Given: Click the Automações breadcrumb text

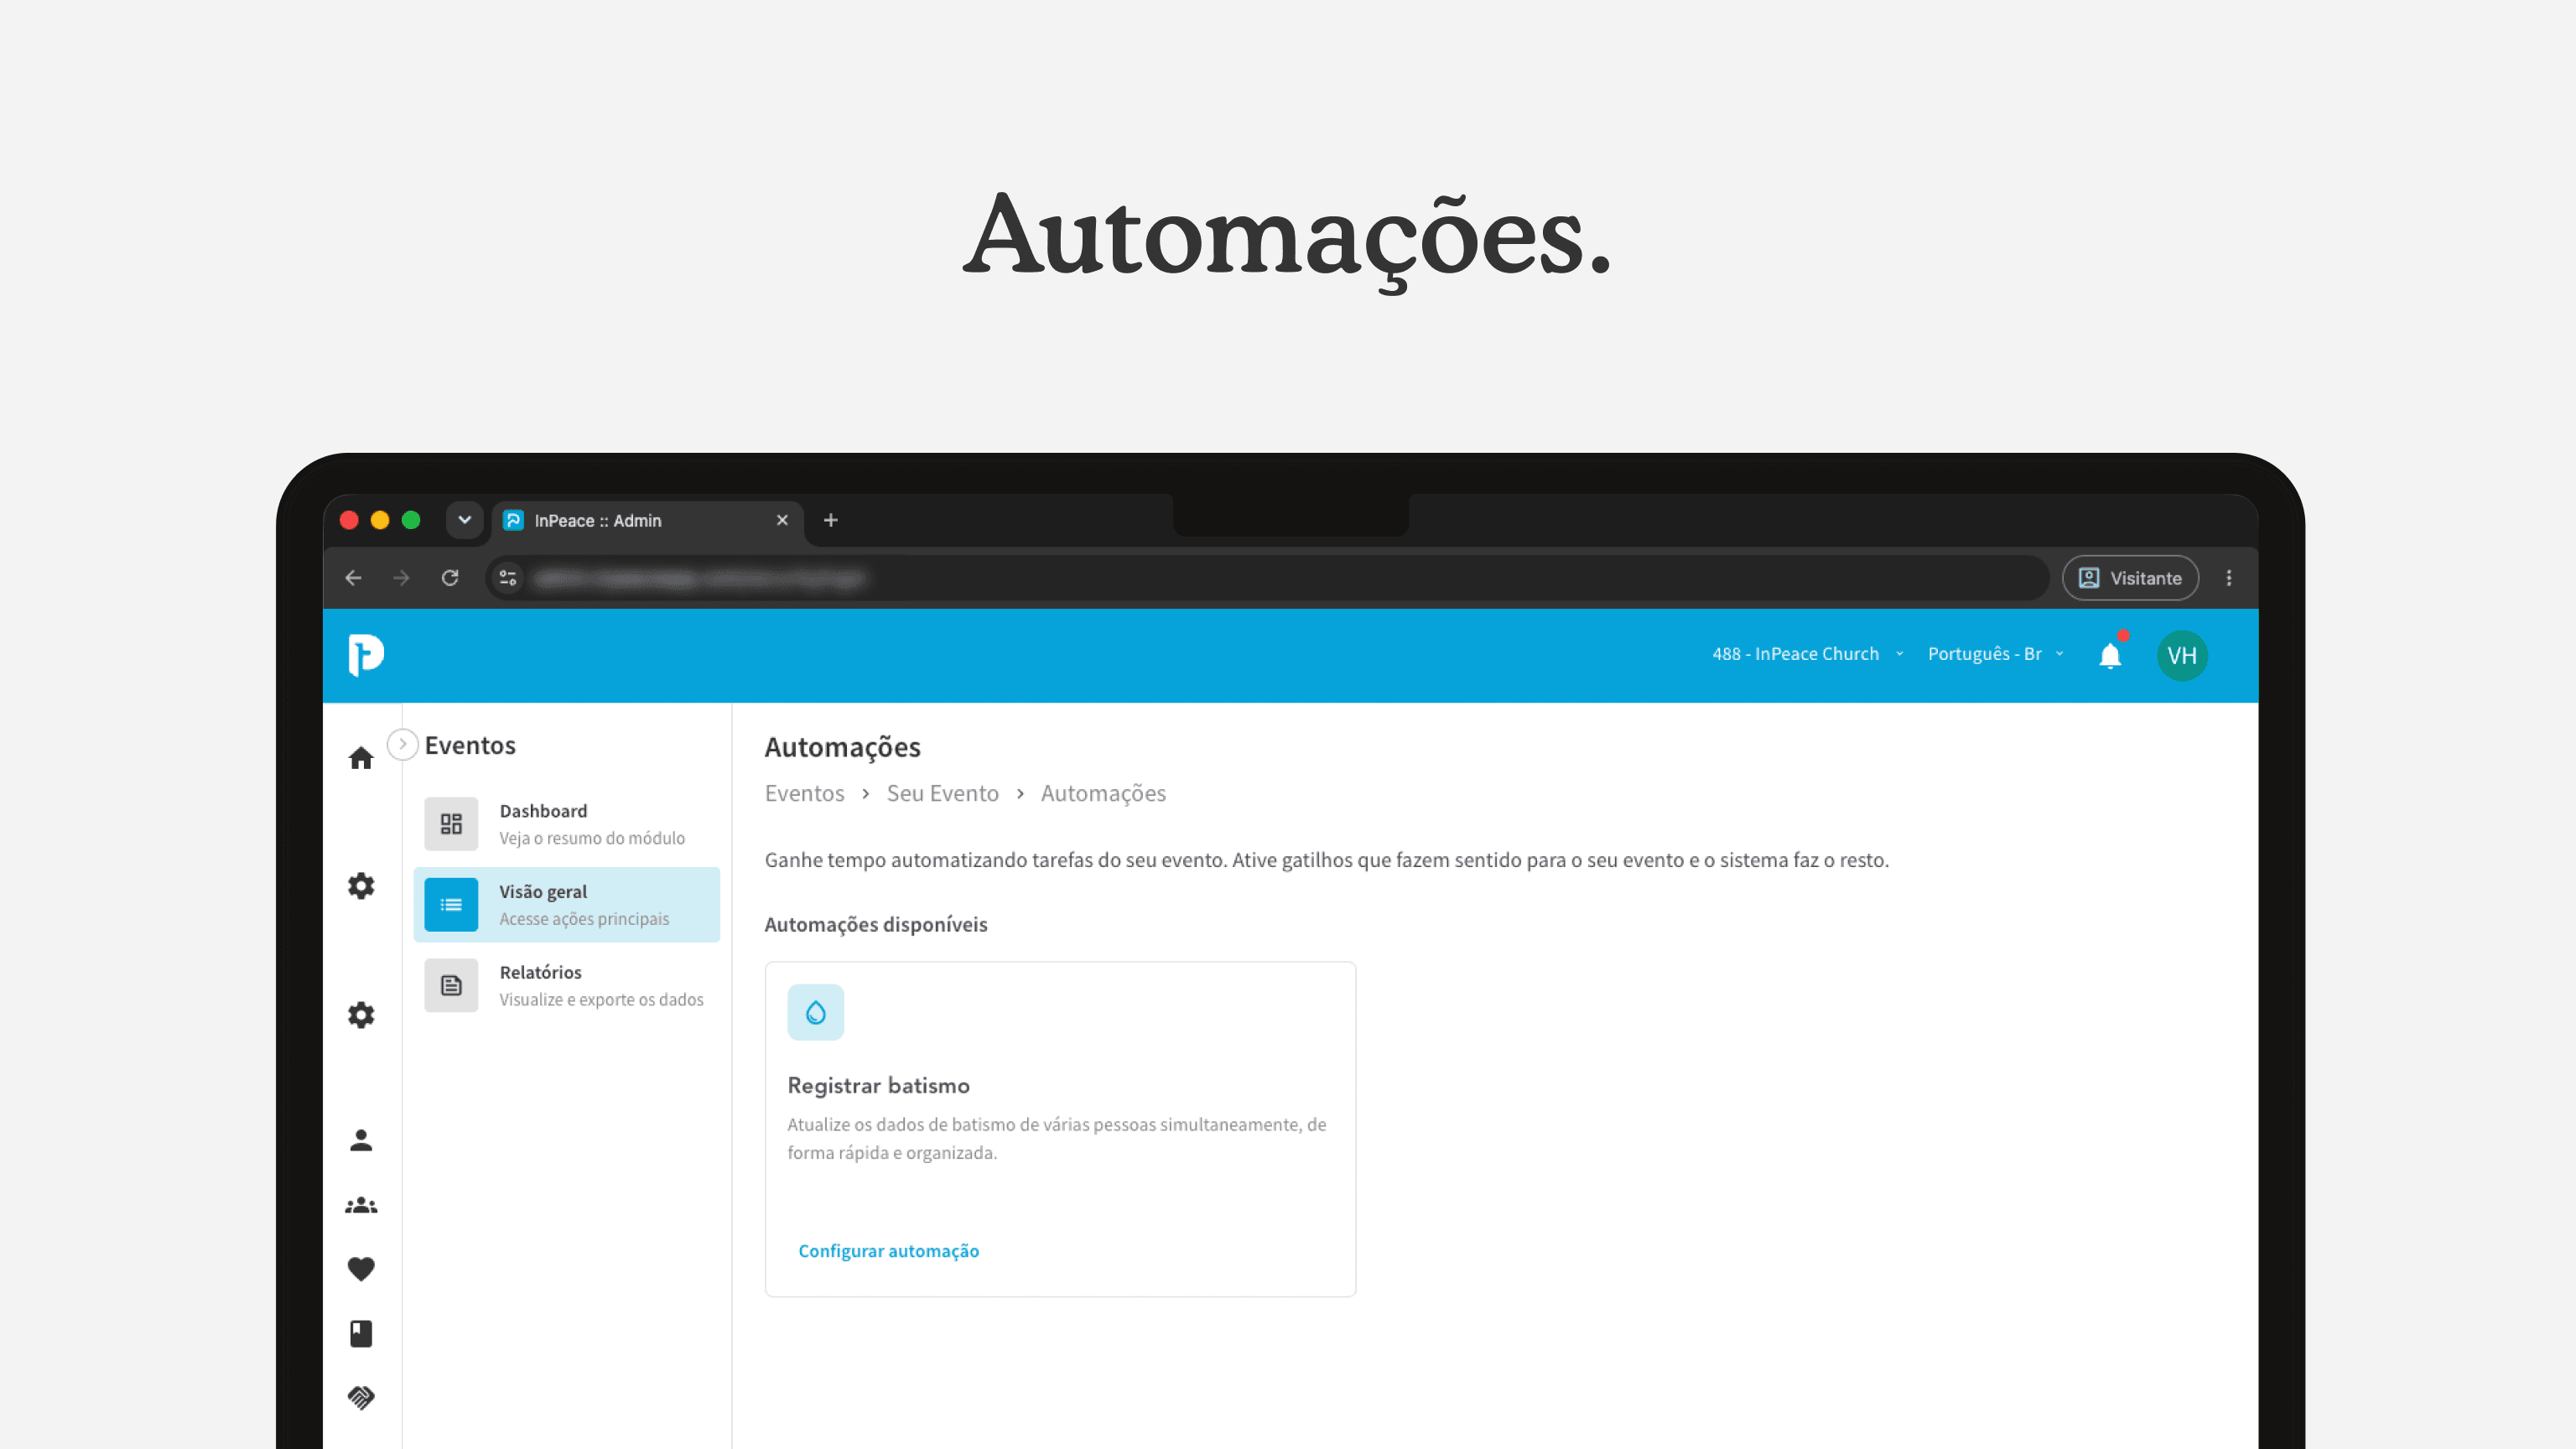Looking at the screenshot, I should (1103, 793).
